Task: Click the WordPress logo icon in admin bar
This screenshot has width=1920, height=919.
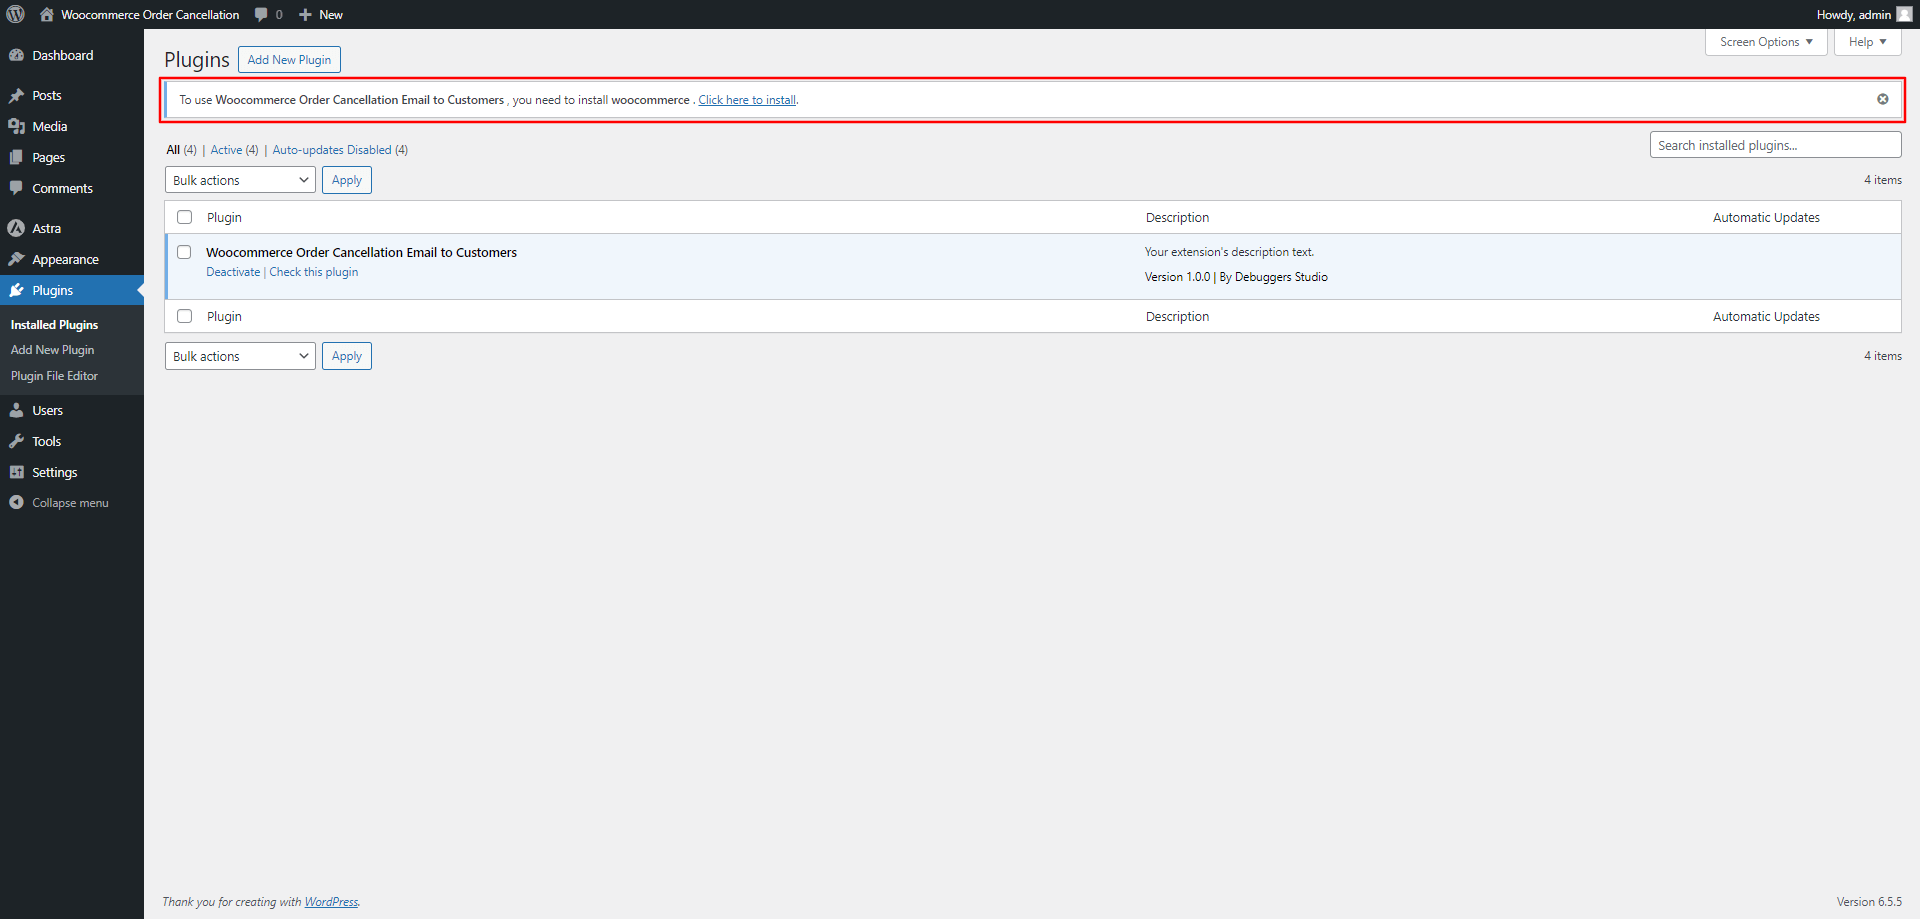Action: (x=16, y=14)
